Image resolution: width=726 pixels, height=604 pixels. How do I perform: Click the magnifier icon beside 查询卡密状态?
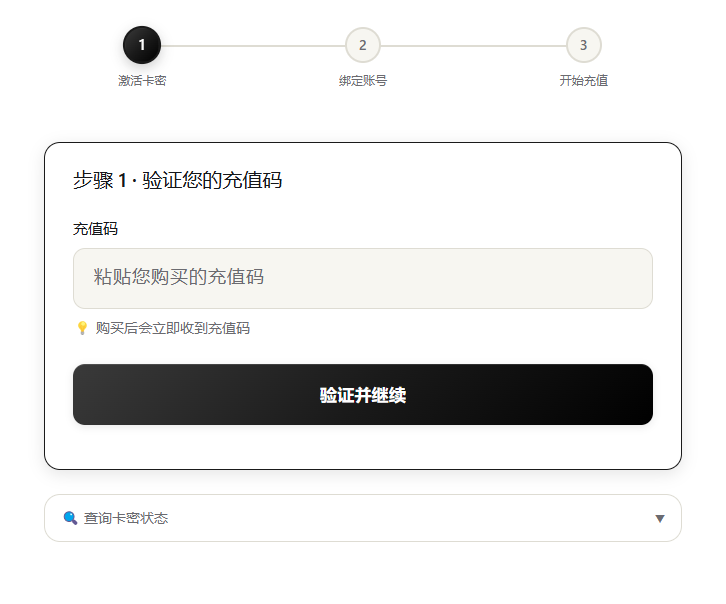point(70,518)
